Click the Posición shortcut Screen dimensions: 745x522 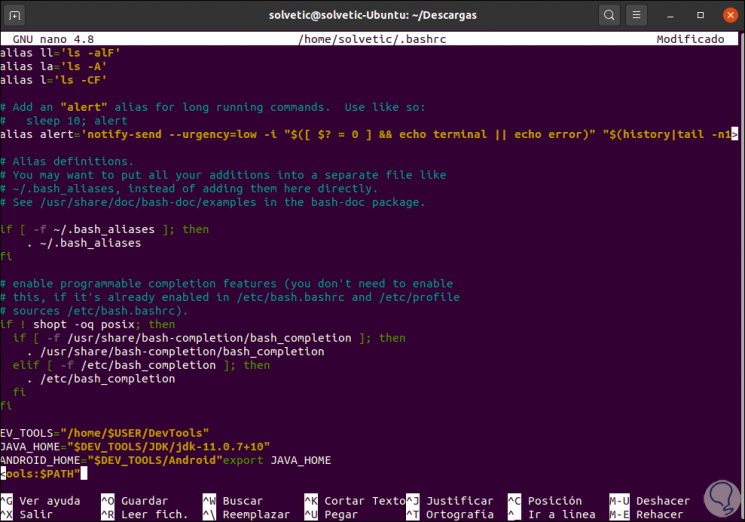tap(544, 501)
